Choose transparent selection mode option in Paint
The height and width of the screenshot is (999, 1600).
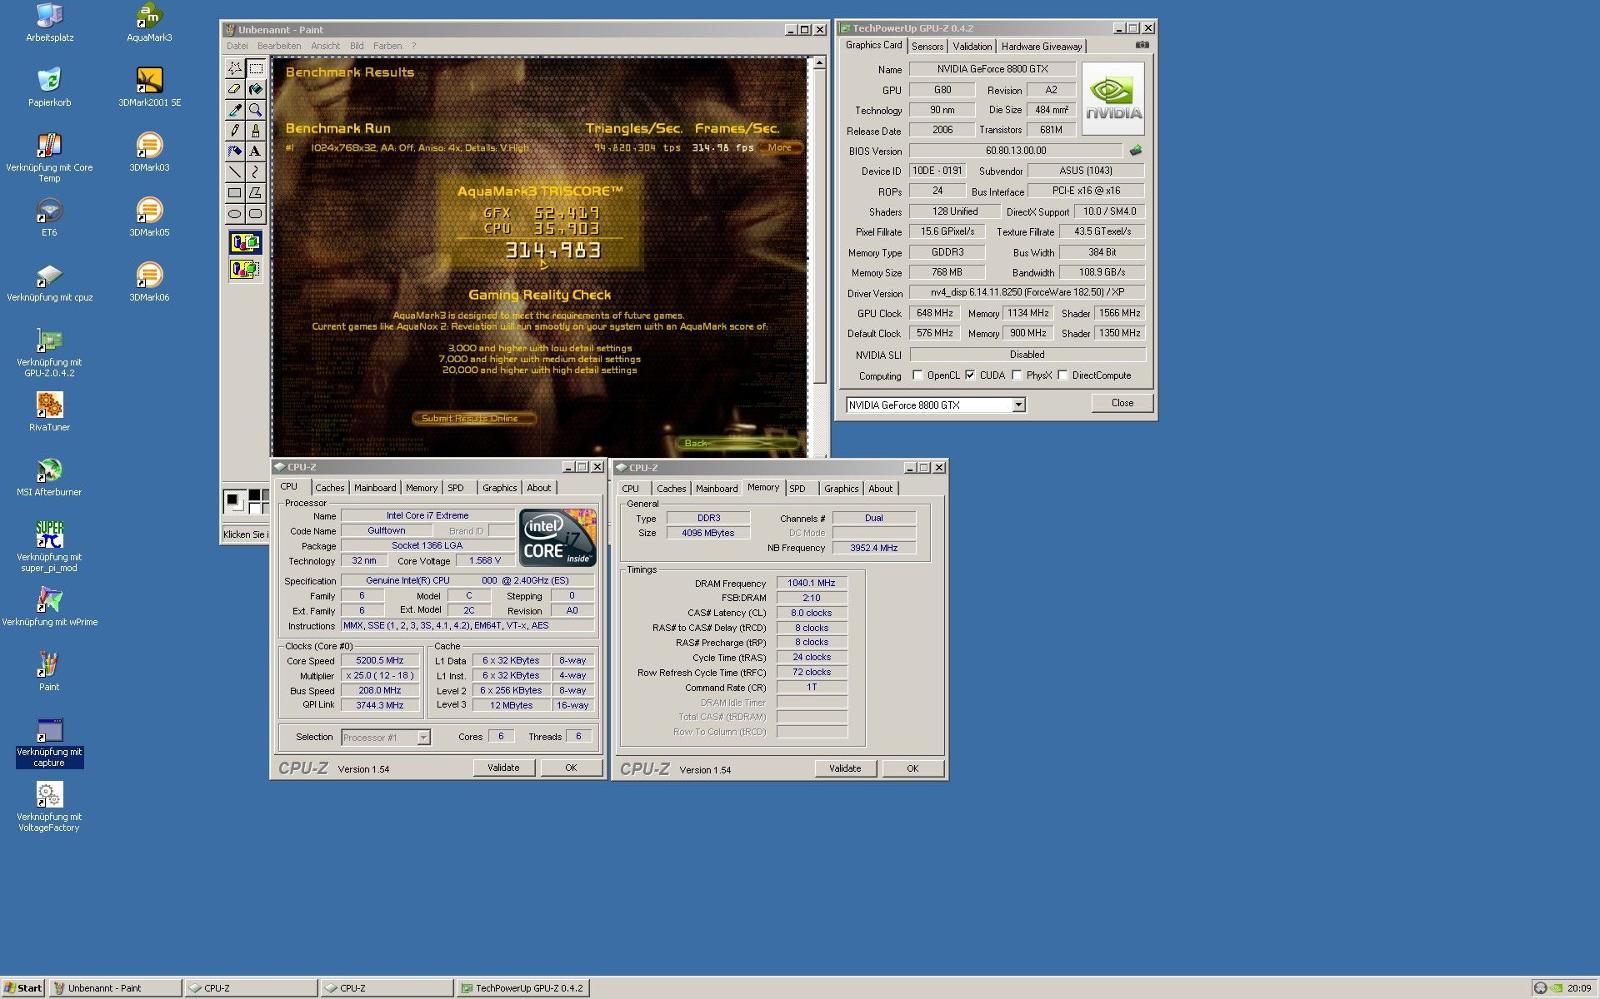[245, 269]
